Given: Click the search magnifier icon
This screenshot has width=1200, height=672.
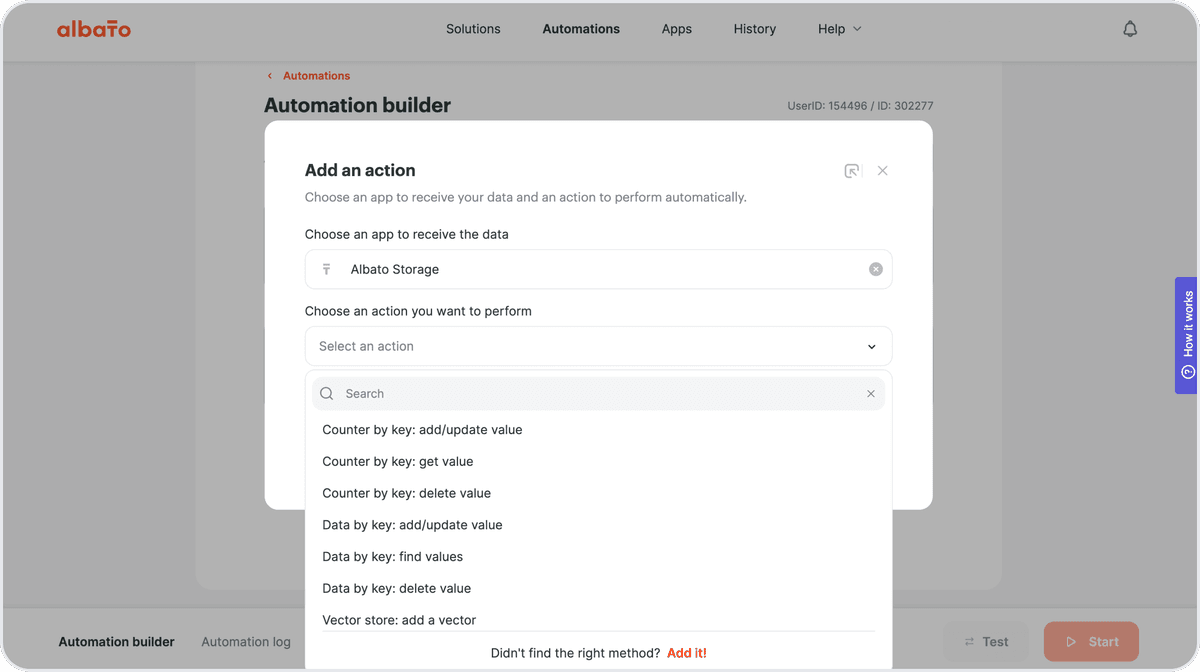Looking at the screenshot, I should click(327, 394).
